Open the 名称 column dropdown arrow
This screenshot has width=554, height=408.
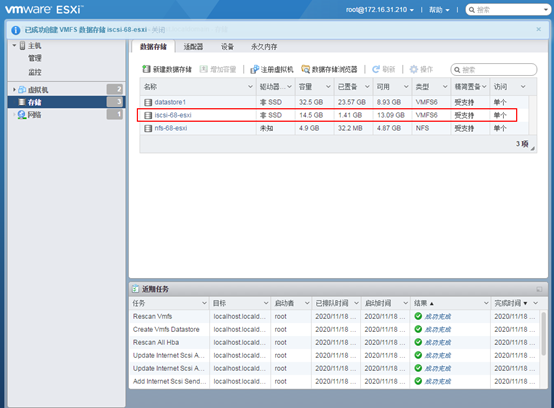click(250, 87)
